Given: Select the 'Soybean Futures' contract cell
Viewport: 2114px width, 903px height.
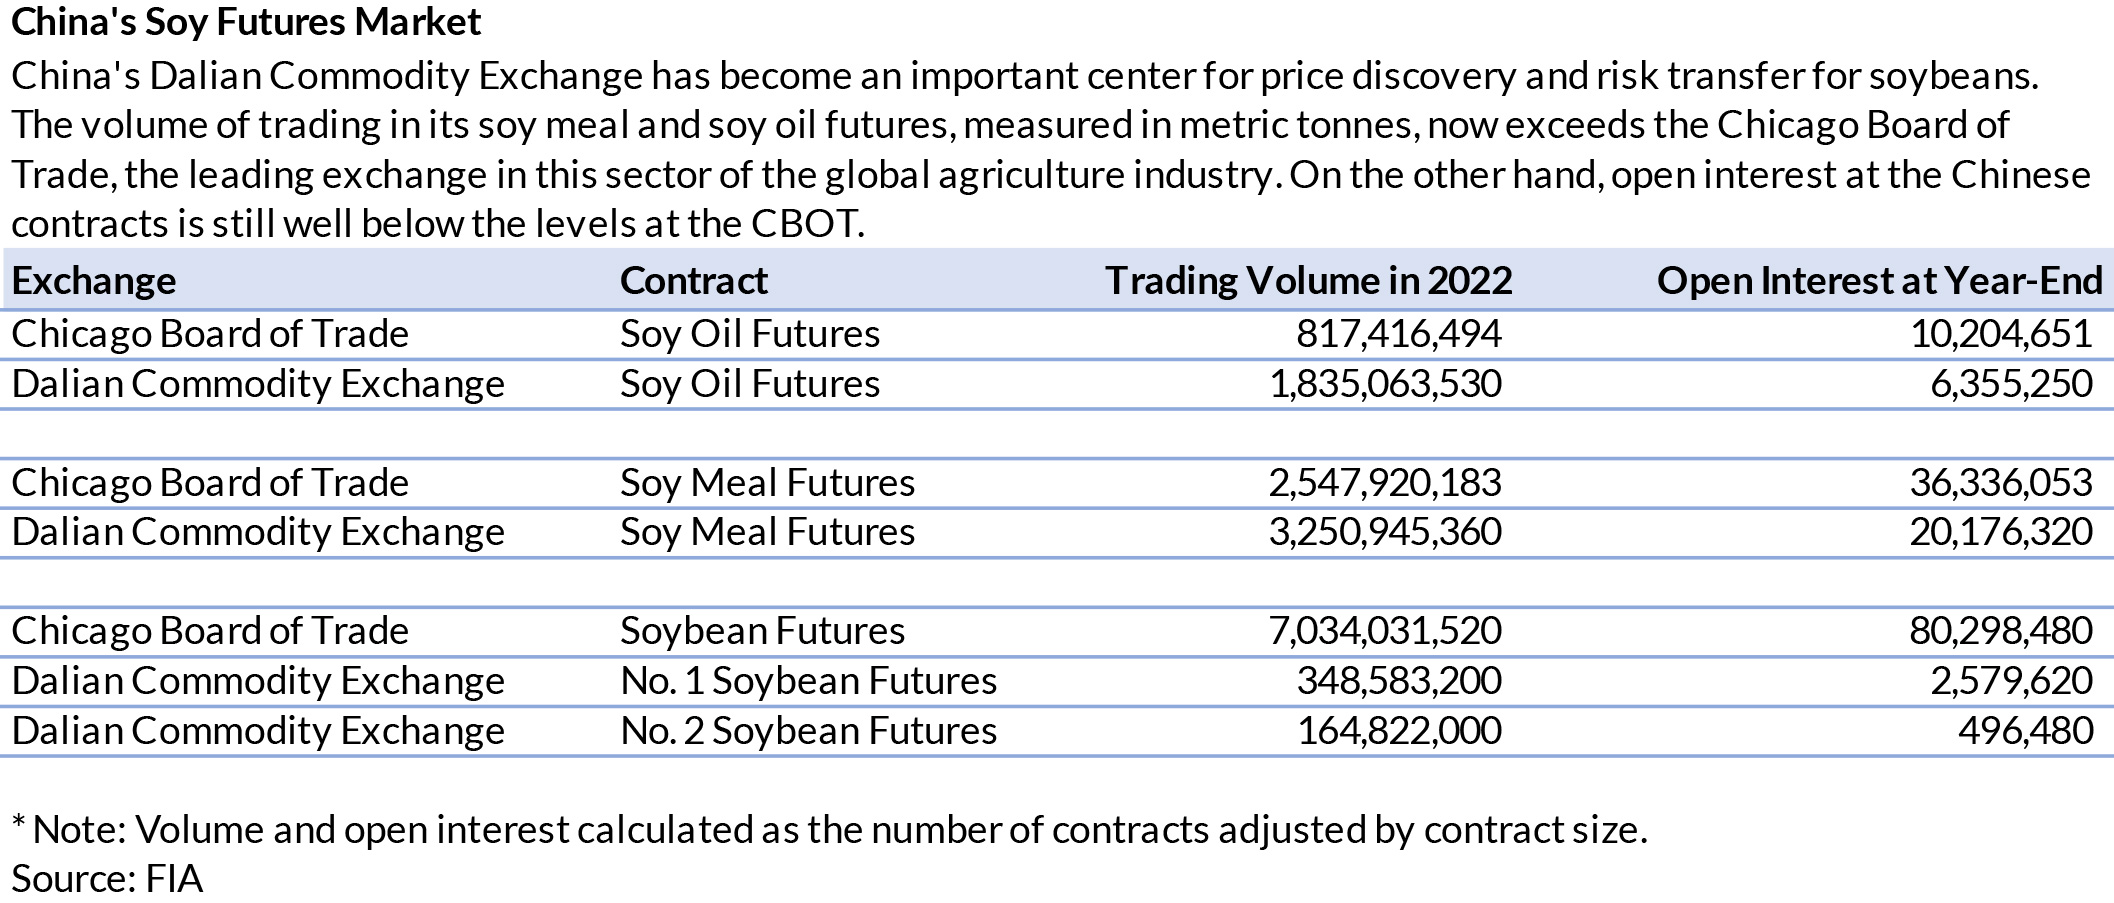Looking at the screenshot, I should (762, 631).
